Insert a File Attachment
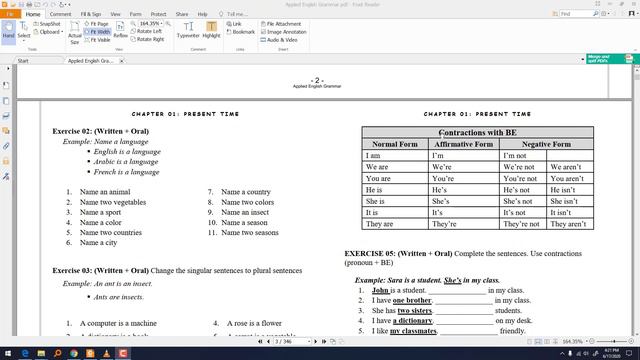 (281, 24)
